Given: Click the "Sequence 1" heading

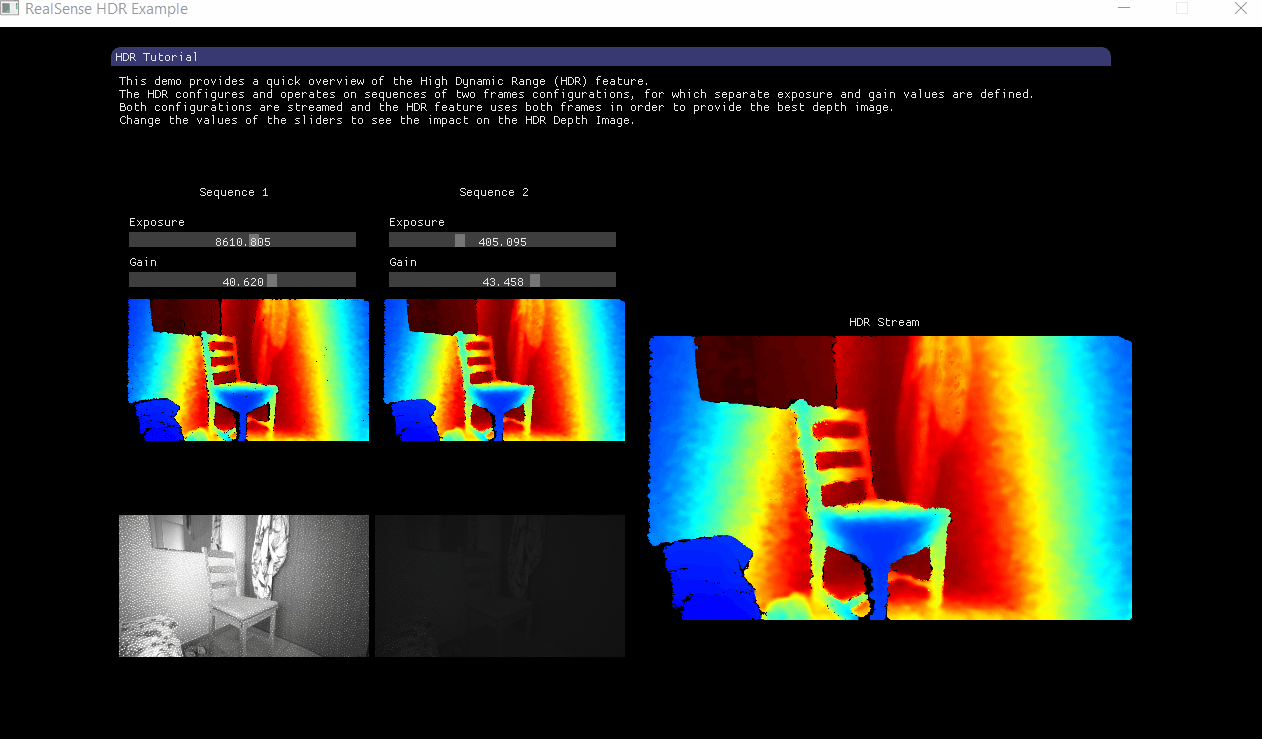Looking at the screenshot, I should click(234, 192).
